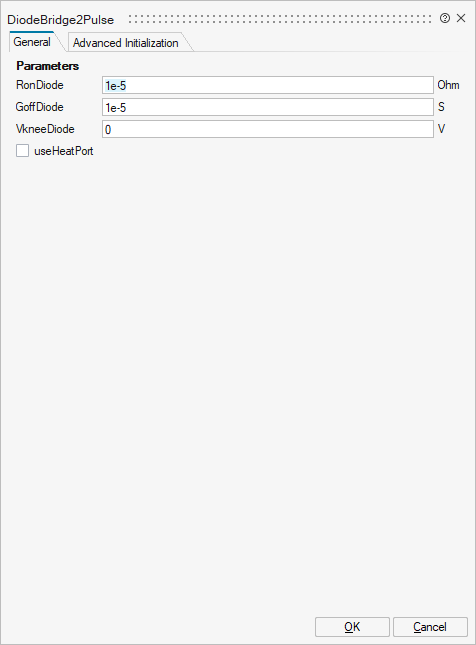Select the VkneeDiode input box

(x=268, y=129)
